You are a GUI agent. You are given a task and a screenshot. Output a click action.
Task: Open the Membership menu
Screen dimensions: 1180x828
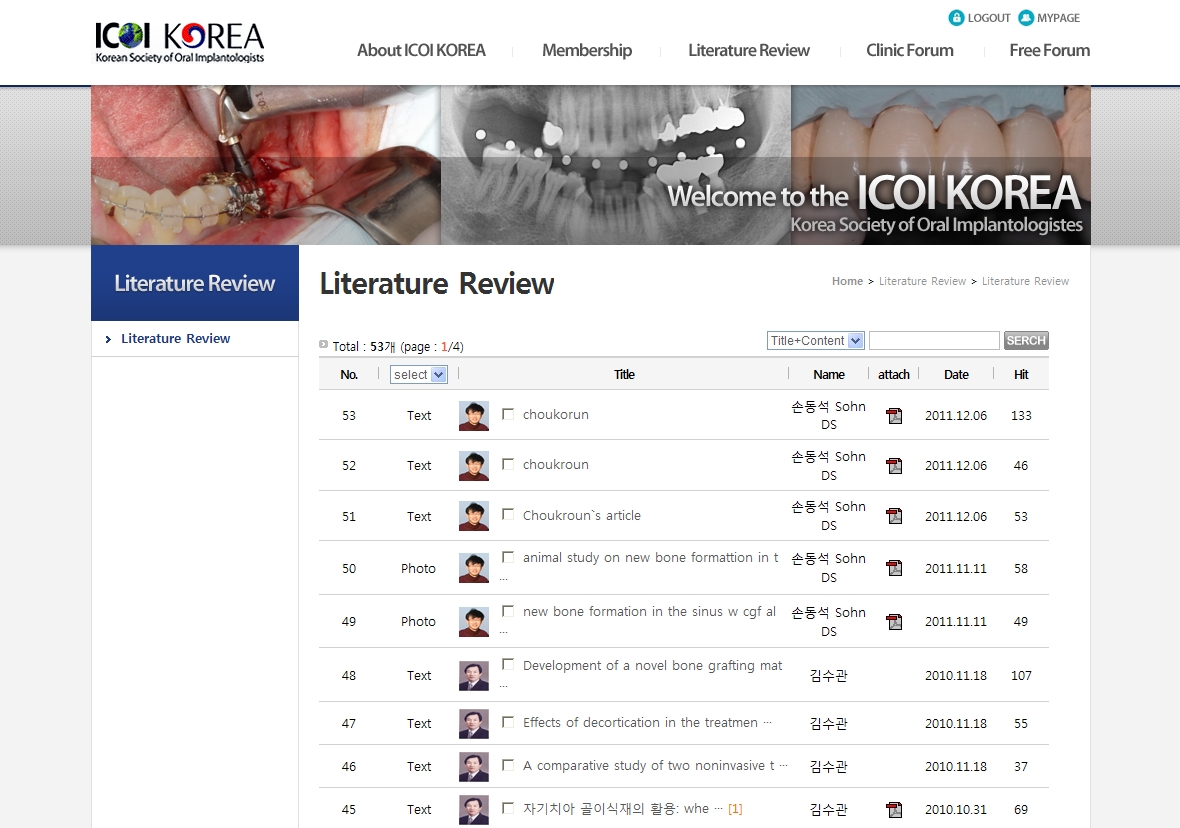587,50
